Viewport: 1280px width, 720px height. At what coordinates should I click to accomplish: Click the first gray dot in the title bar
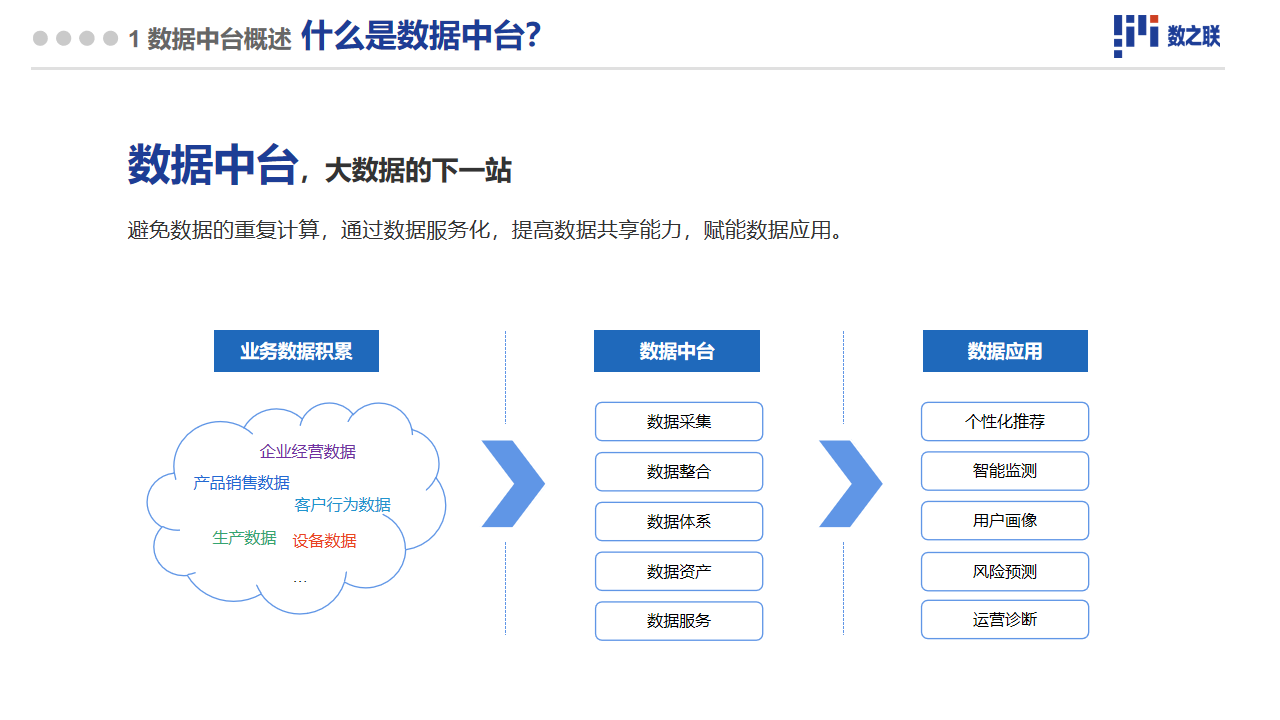coord(41,38)
